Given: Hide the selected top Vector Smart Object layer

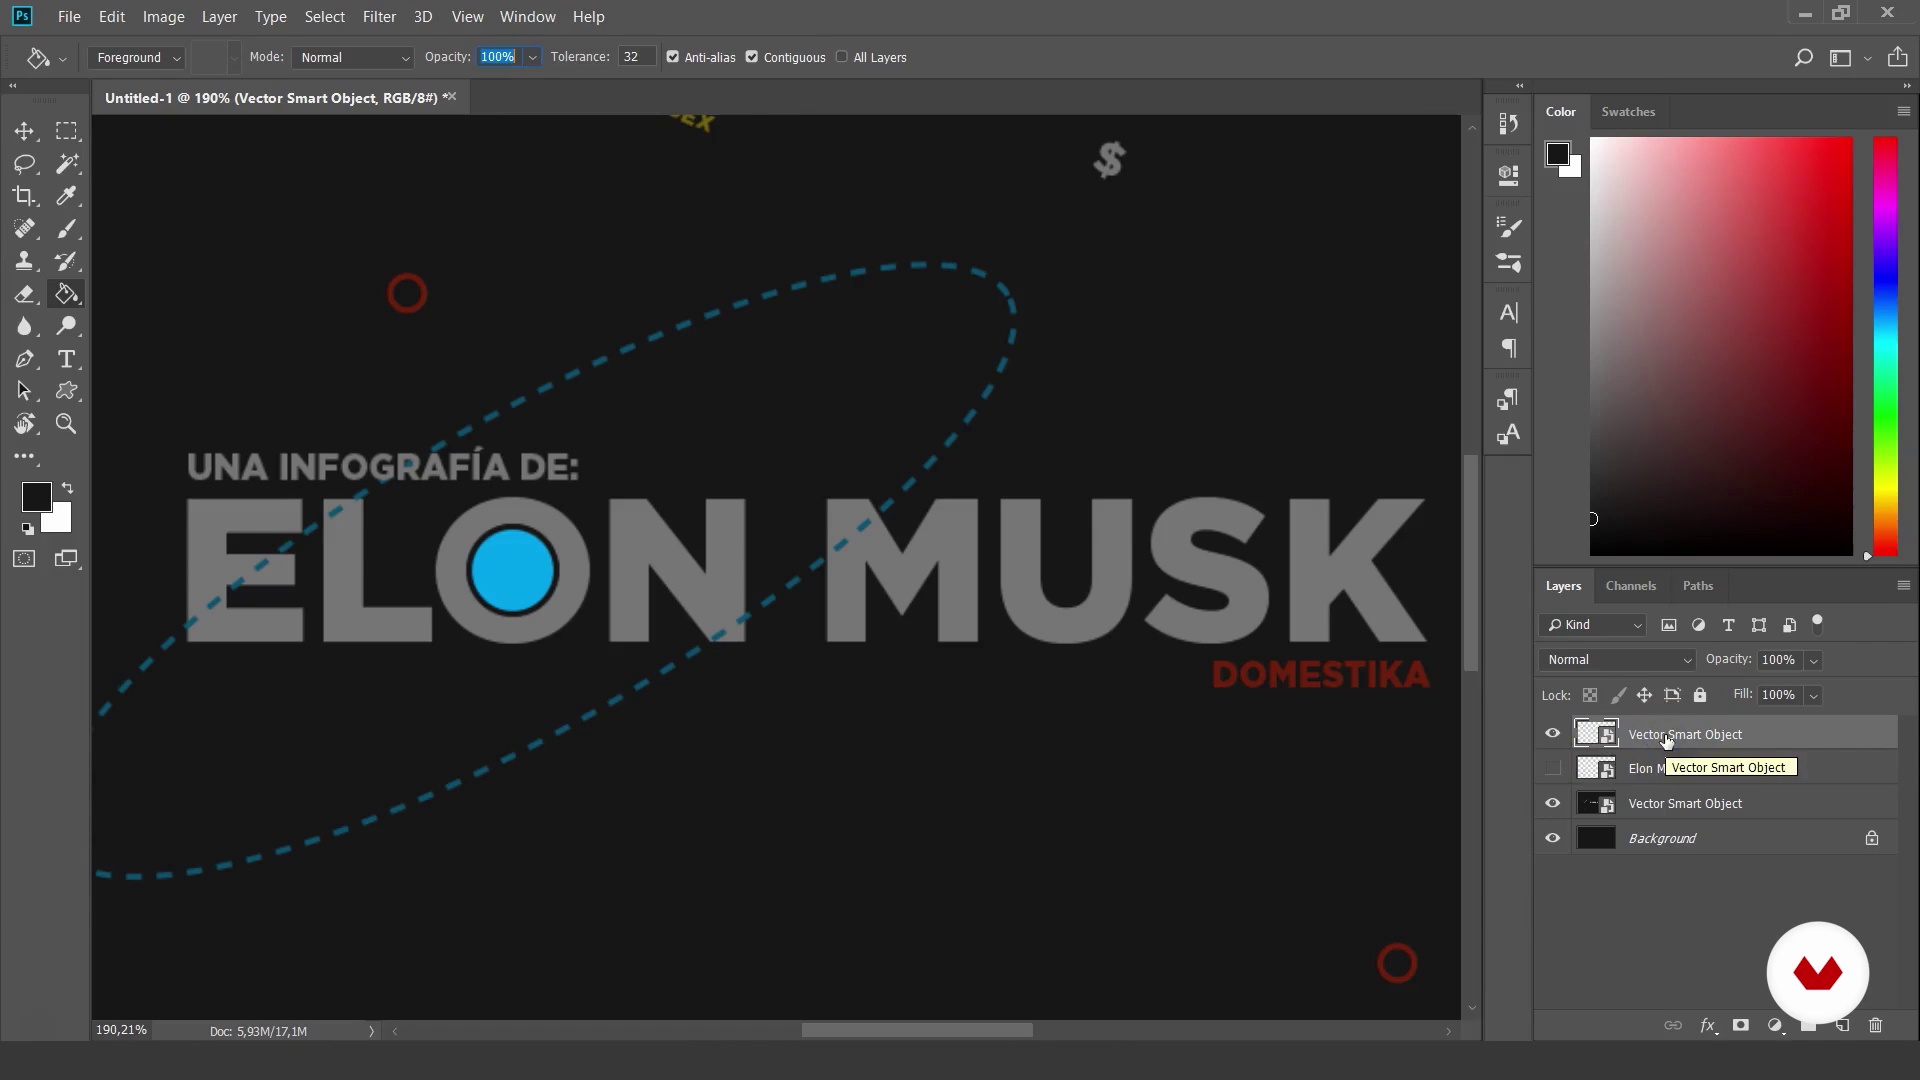Looking at the screenshot, I should click(x=1552, y=734).
